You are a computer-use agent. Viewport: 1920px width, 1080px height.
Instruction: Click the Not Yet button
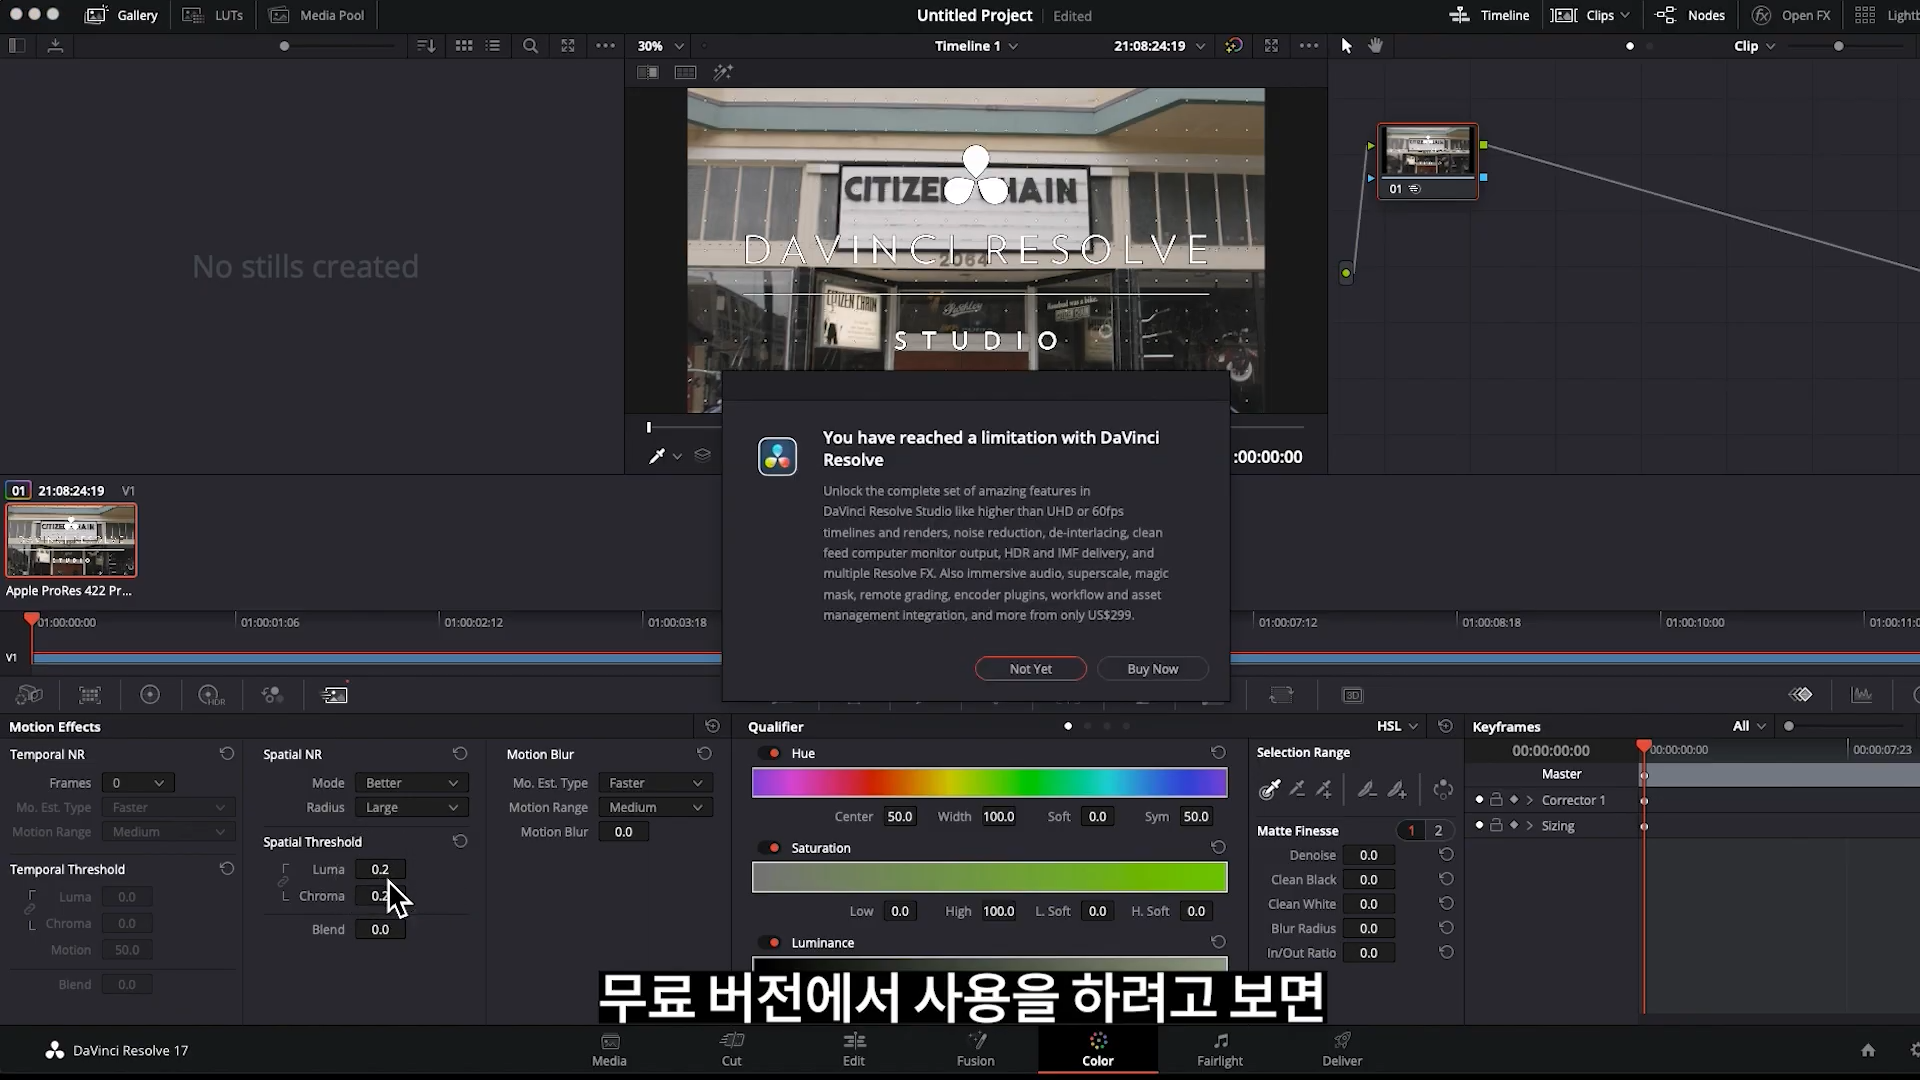[x=1030, y=669]
